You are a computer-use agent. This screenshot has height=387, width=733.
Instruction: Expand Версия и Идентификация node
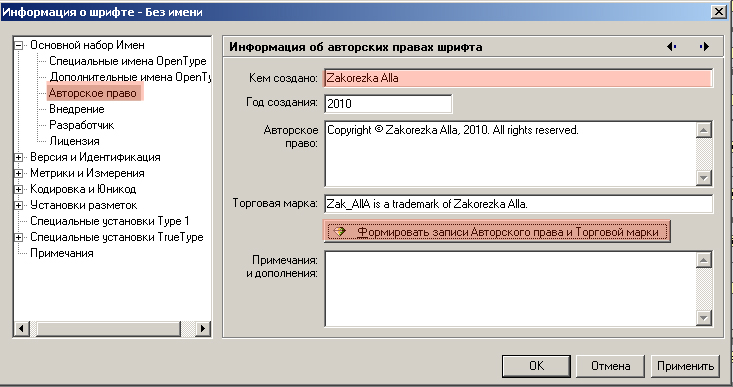[x=19, y=158]
